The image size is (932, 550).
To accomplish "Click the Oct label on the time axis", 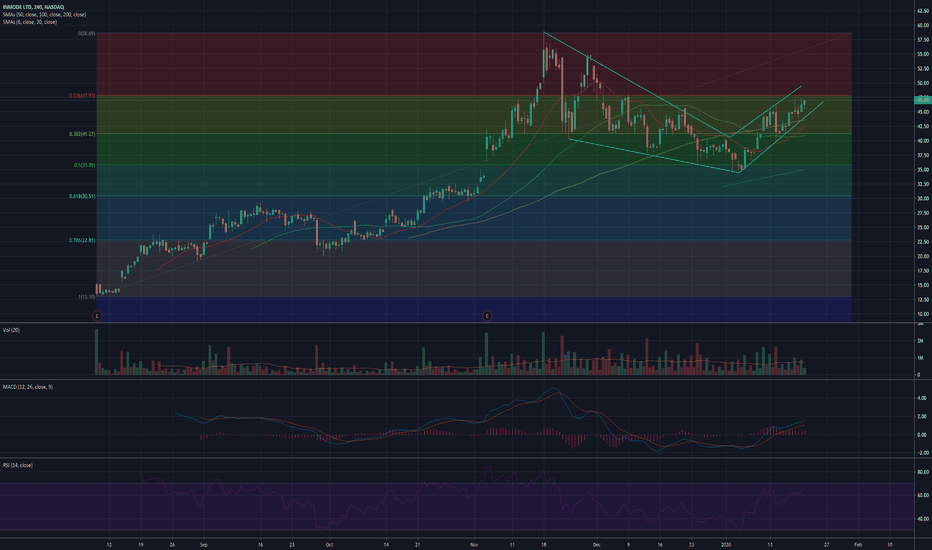I will (x=329, y=545).
